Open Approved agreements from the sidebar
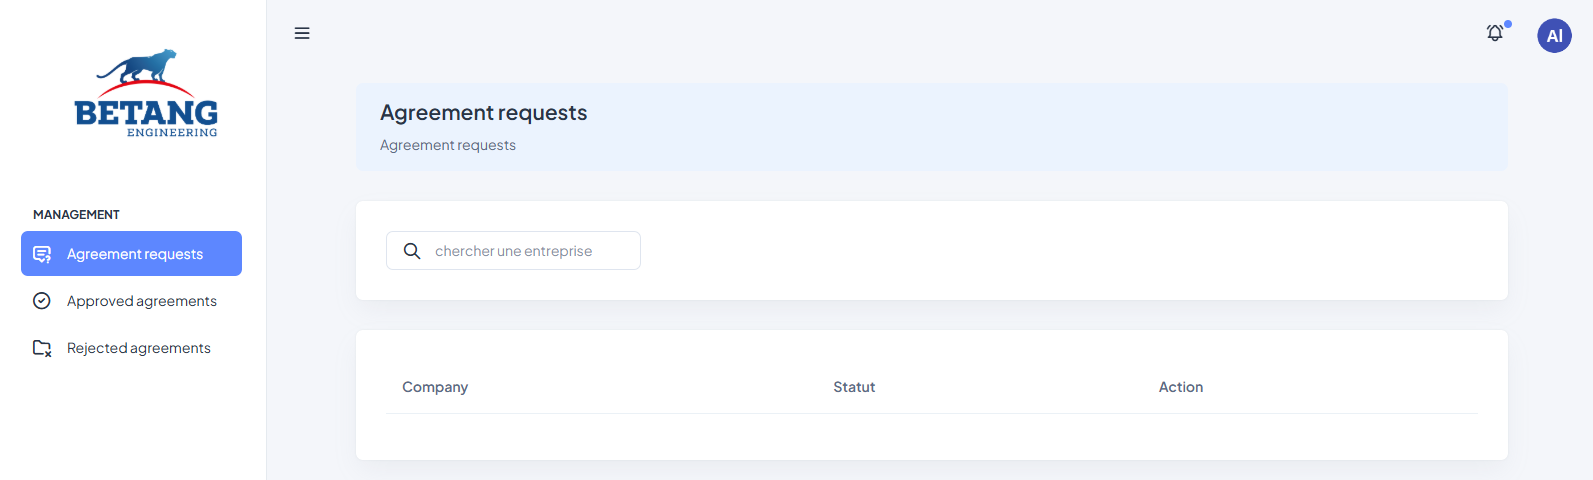The image size is (1593, 480). coord(142,301)
